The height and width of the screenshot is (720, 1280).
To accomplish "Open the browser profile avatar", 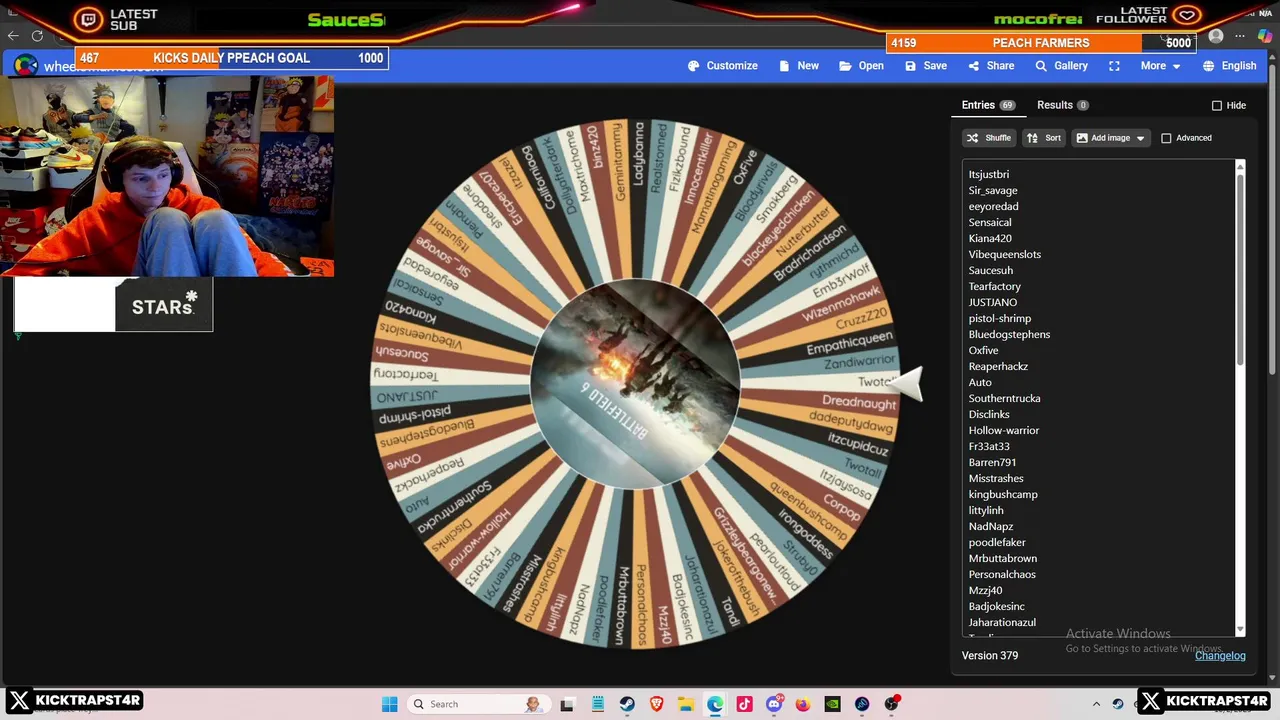I will tap(1216, 36).
